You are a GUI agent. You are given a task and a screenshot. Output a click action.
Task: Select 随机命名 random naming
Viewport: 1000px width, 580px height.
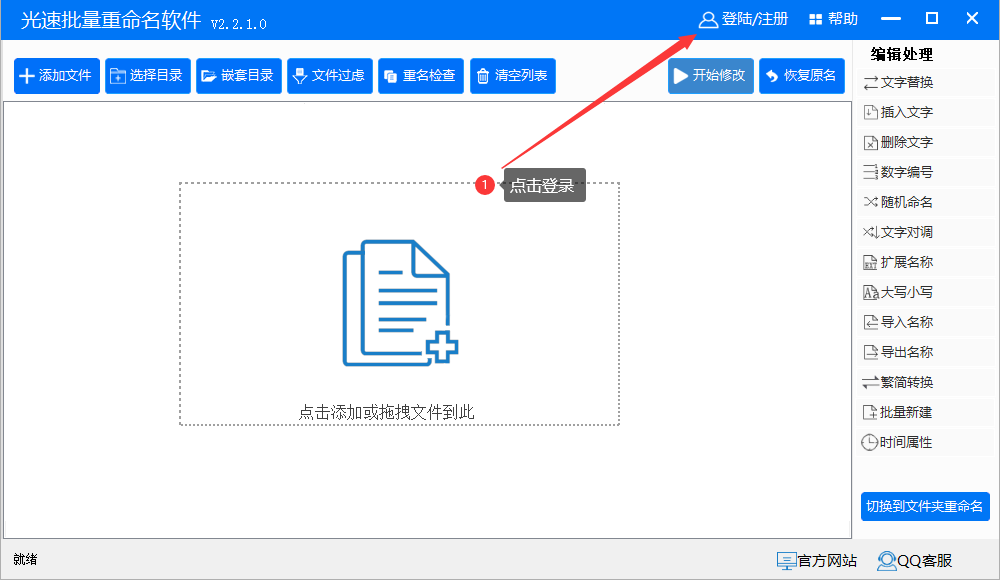926,202
